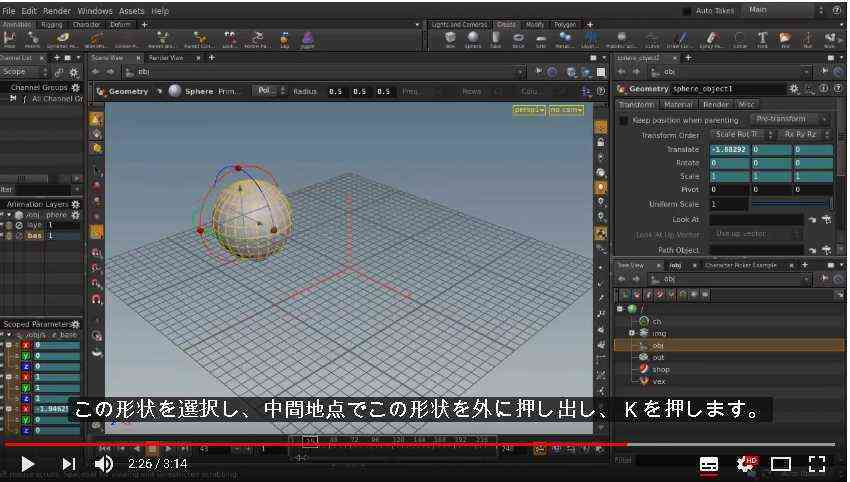Screen dimensions: 850x482
Task: Open the Primitive Type Pol... dropdown
Action: pyautogui.click(x=271, y=91)
